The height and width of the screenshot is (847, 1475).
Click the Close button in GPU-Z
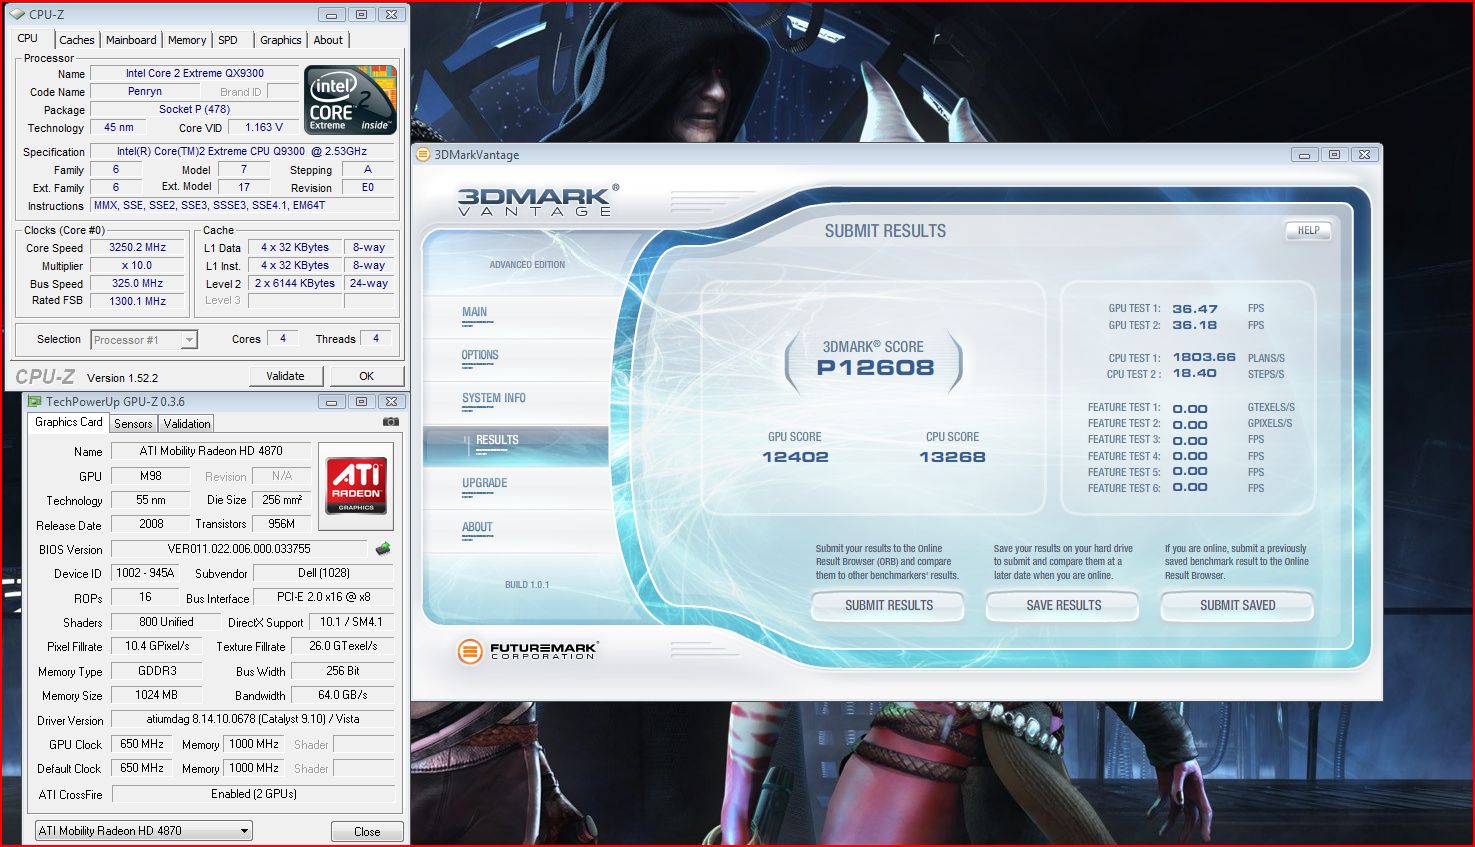tap(367, 832)
